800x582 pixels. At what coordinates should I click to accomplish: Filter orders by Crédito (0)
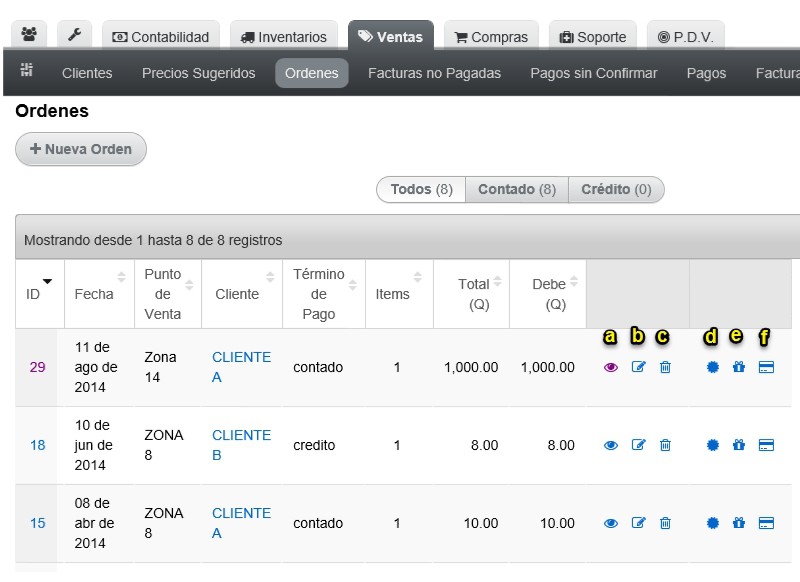pyautogui.click(x=616, y=189)
